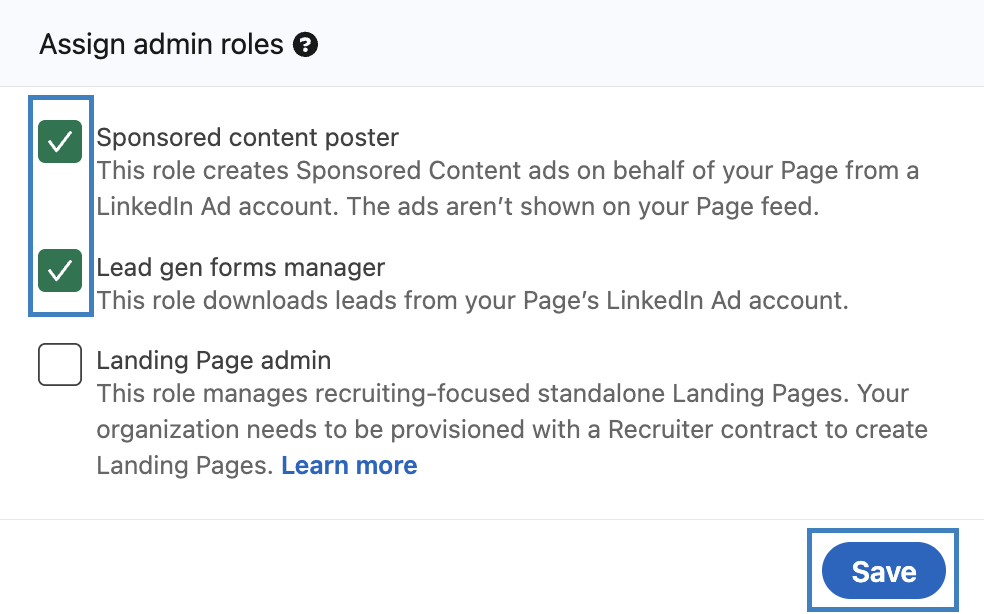Save the admin role assignments
This screenshot has width=984, height=614.
[x=884, y=571]
